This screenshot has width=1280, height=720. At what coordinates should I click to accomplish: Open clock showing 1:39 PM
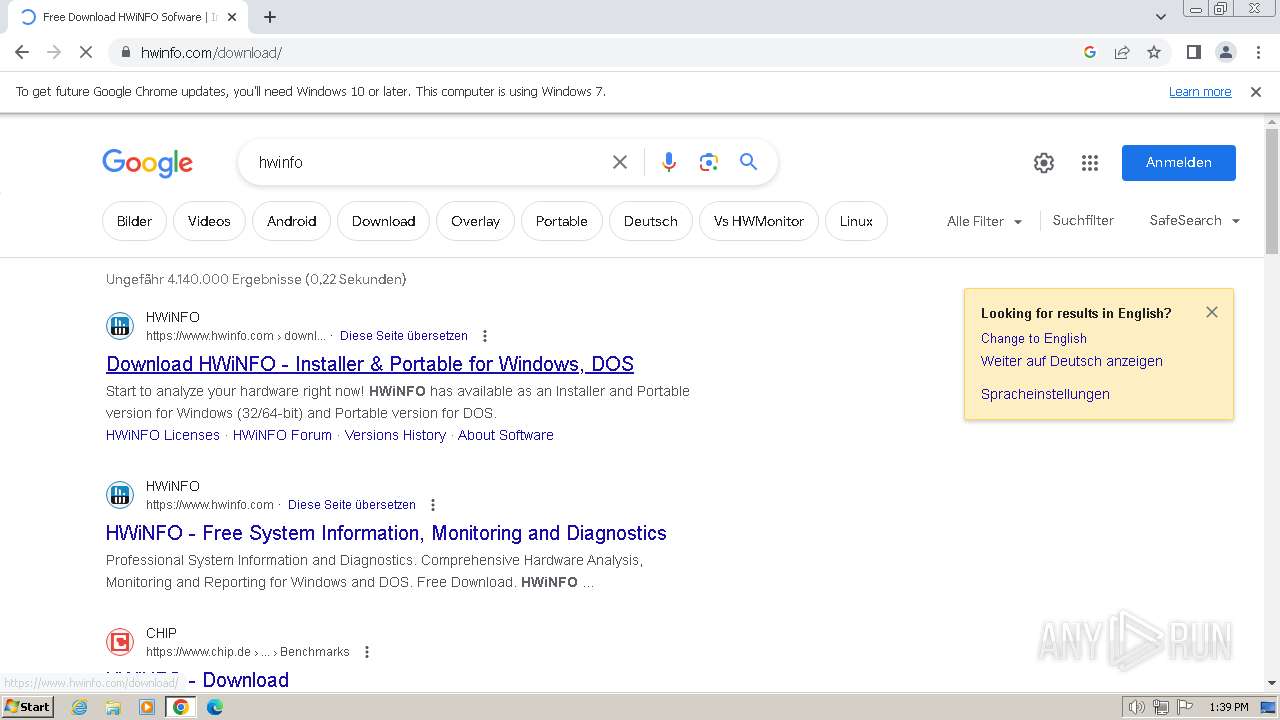(1229, 707)
